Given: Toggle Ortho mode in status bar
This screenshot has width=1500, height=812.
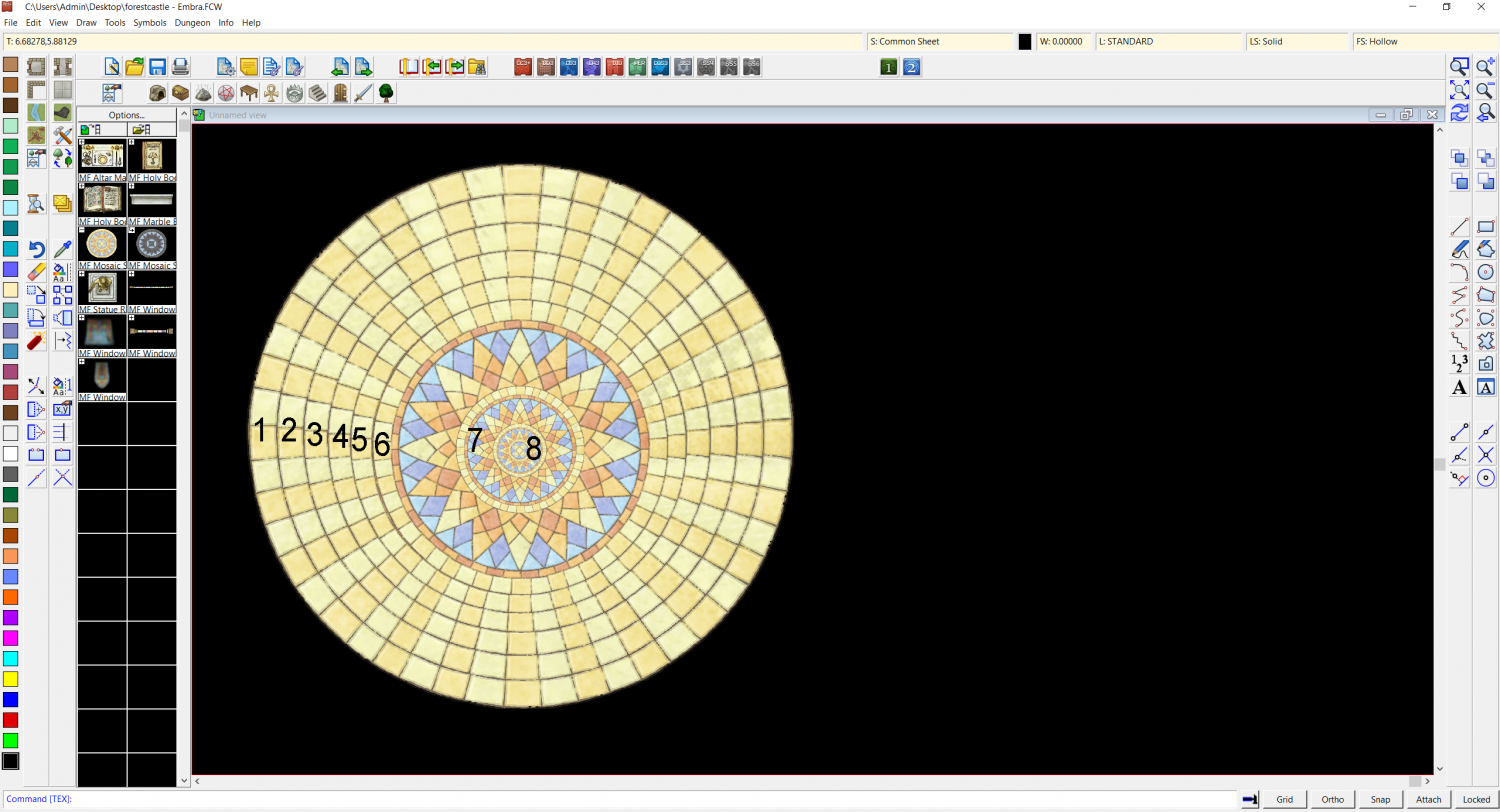Looking at the screenshot, I should [1332, 799].
